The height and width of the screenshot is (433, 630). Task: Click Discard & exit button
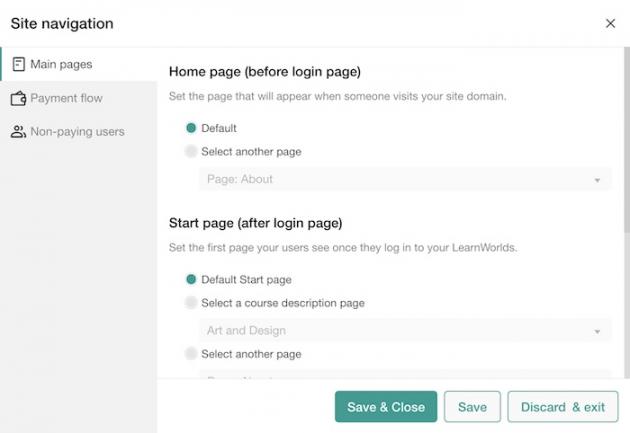563,407
